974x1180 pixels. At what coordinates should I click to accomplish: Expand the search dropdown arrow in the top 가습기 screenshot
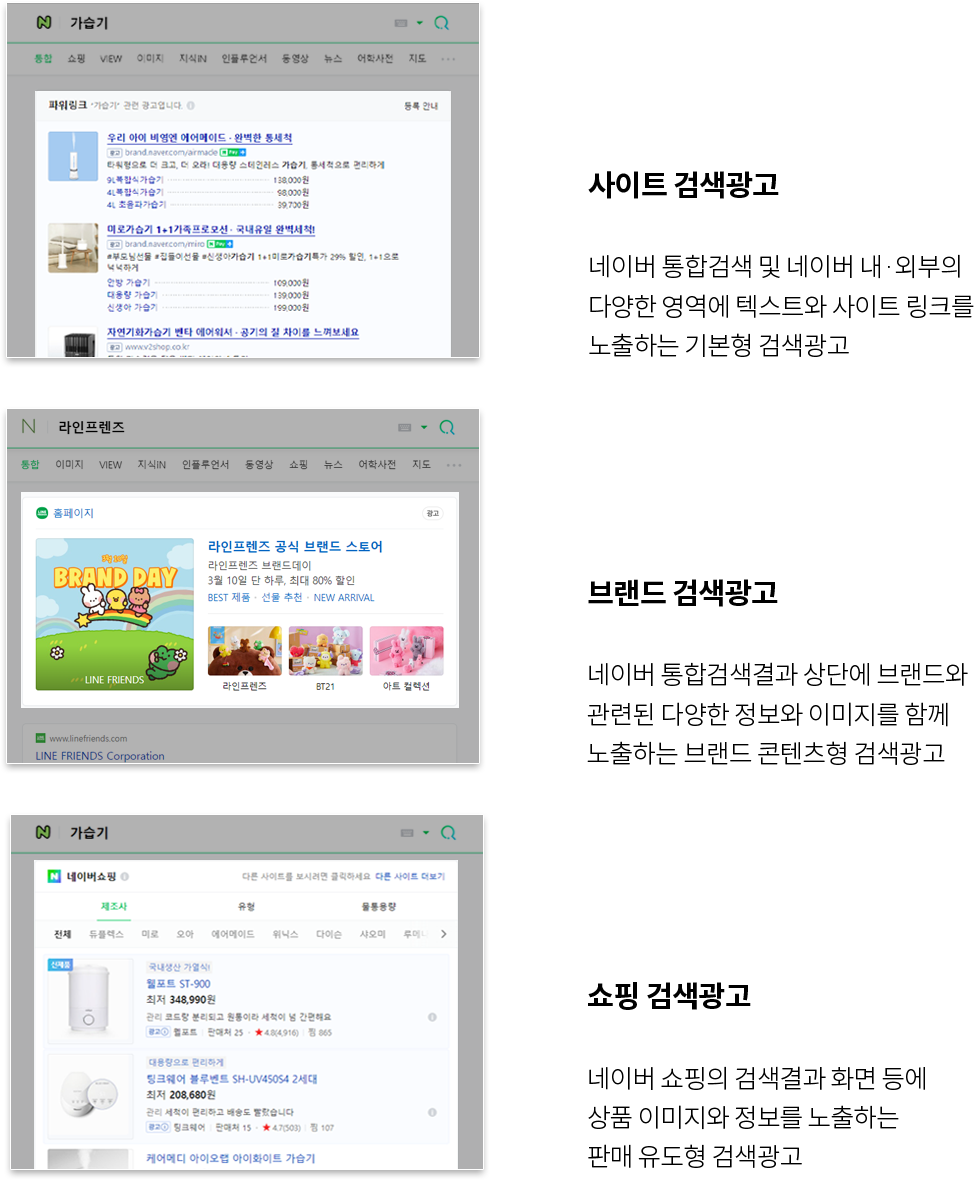click(x=420, y=23)
